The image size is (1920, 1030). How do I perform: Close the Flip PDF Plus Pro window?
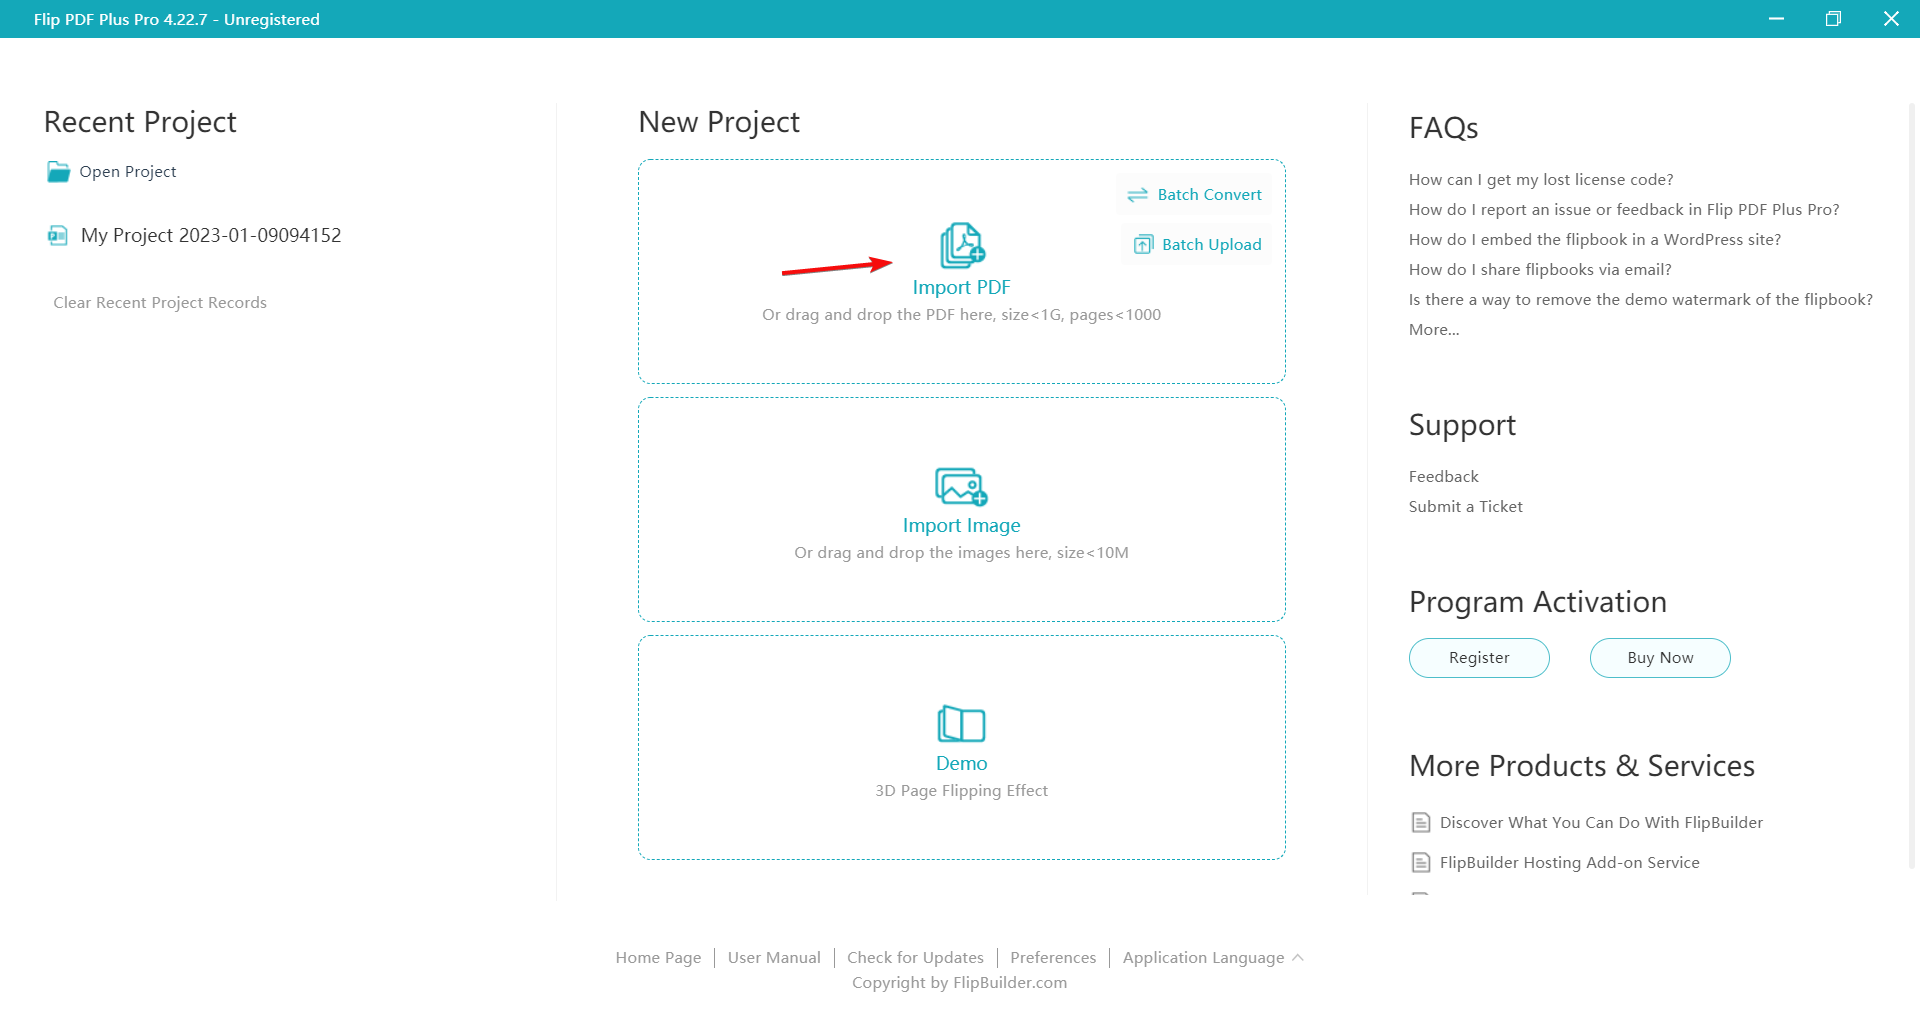[1891, 19]
